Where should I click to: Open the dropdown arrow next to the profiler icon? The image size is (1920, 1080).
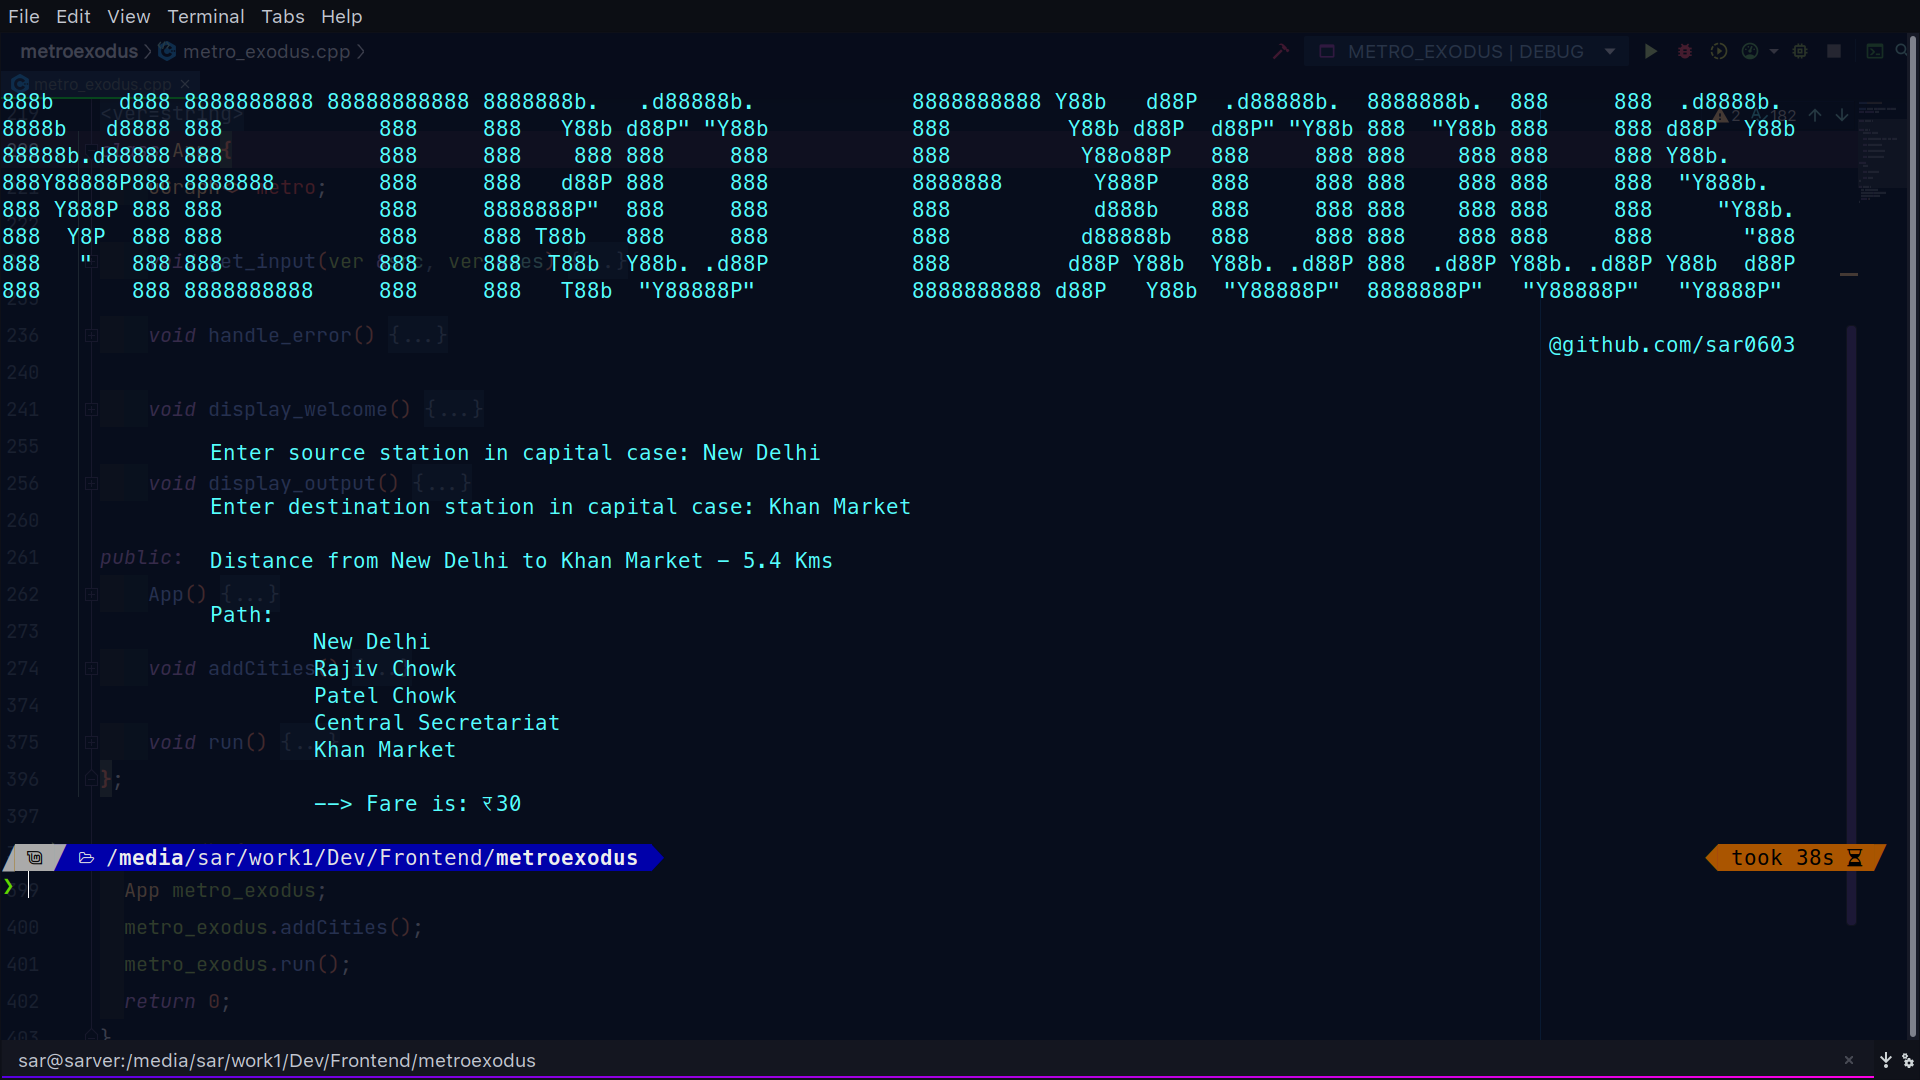1774,51
